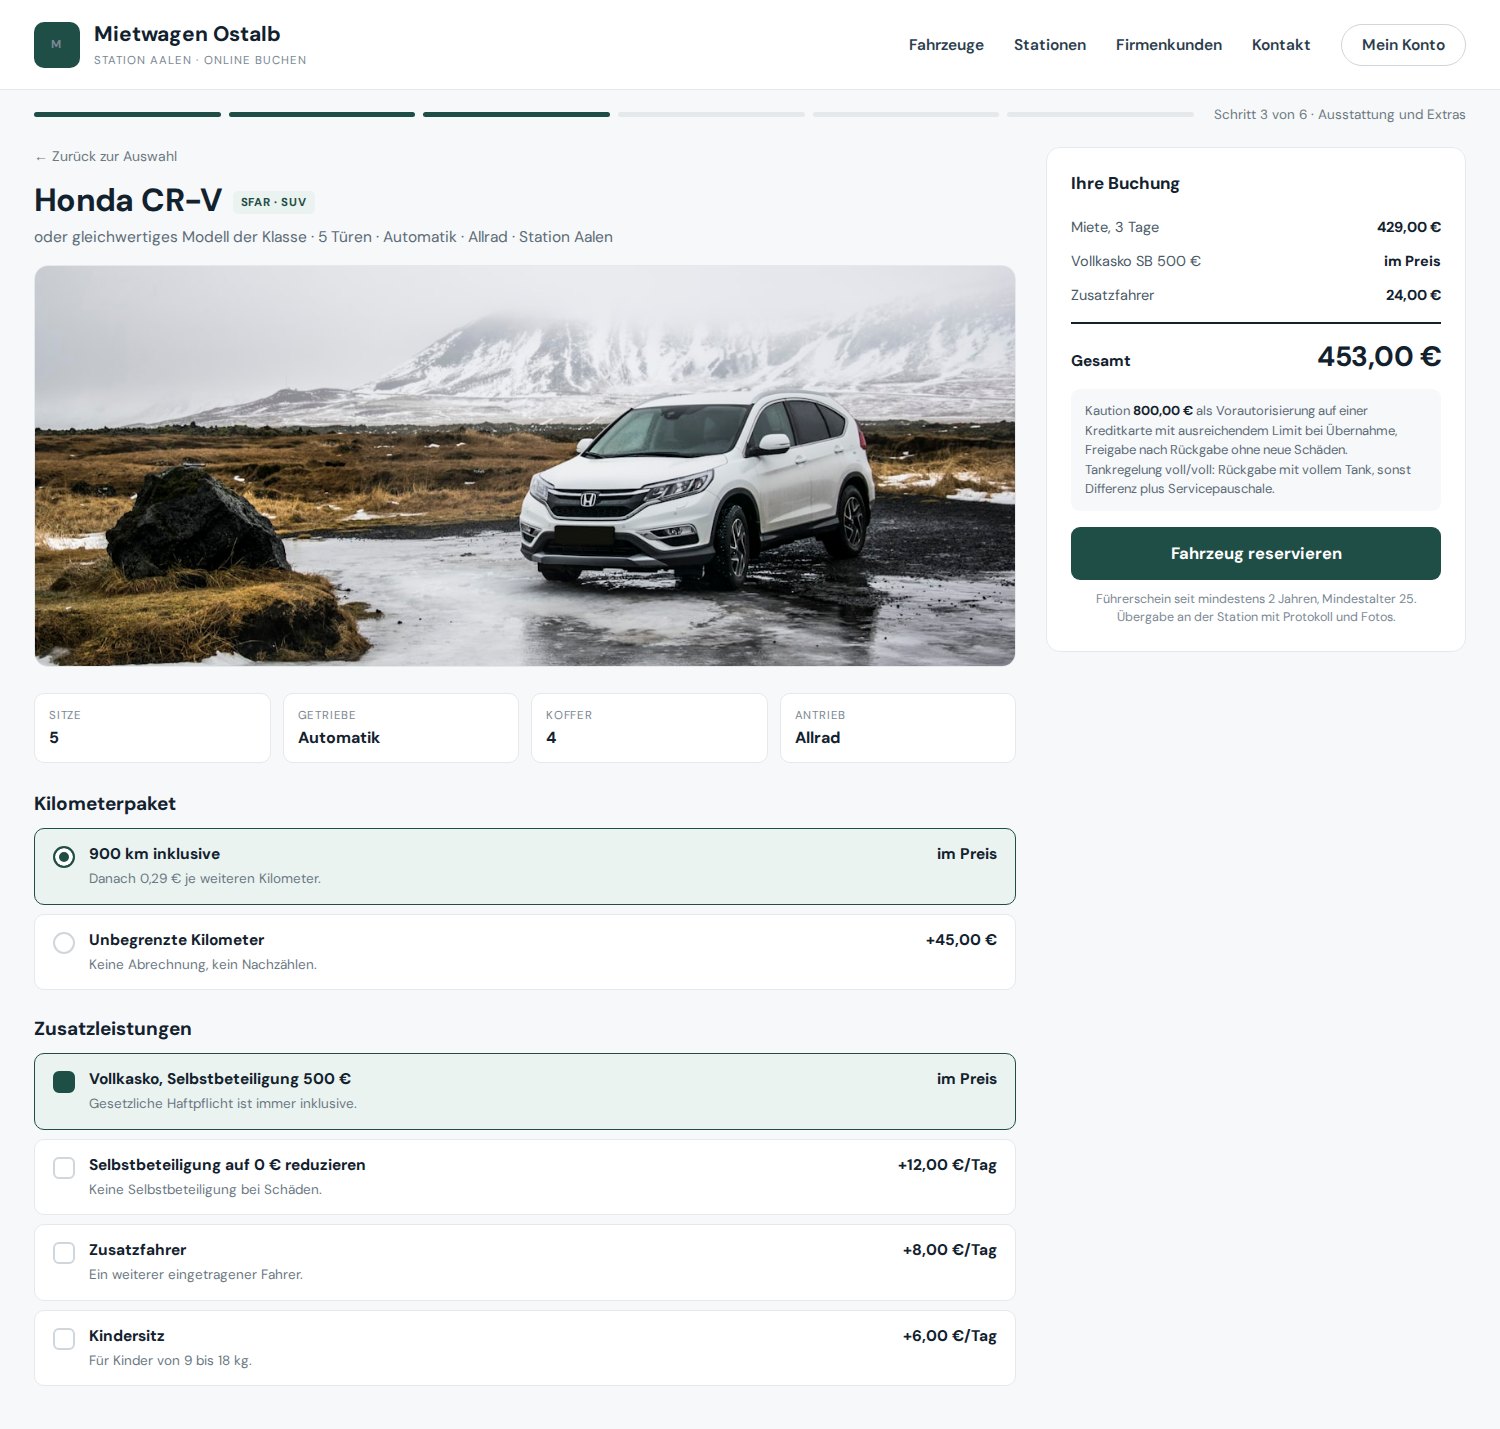Viewport: 1500px width, 1429px height.
Task: Select Kontakt in the top navigation
Action: pyautogui.click(x=1281, y=45)
